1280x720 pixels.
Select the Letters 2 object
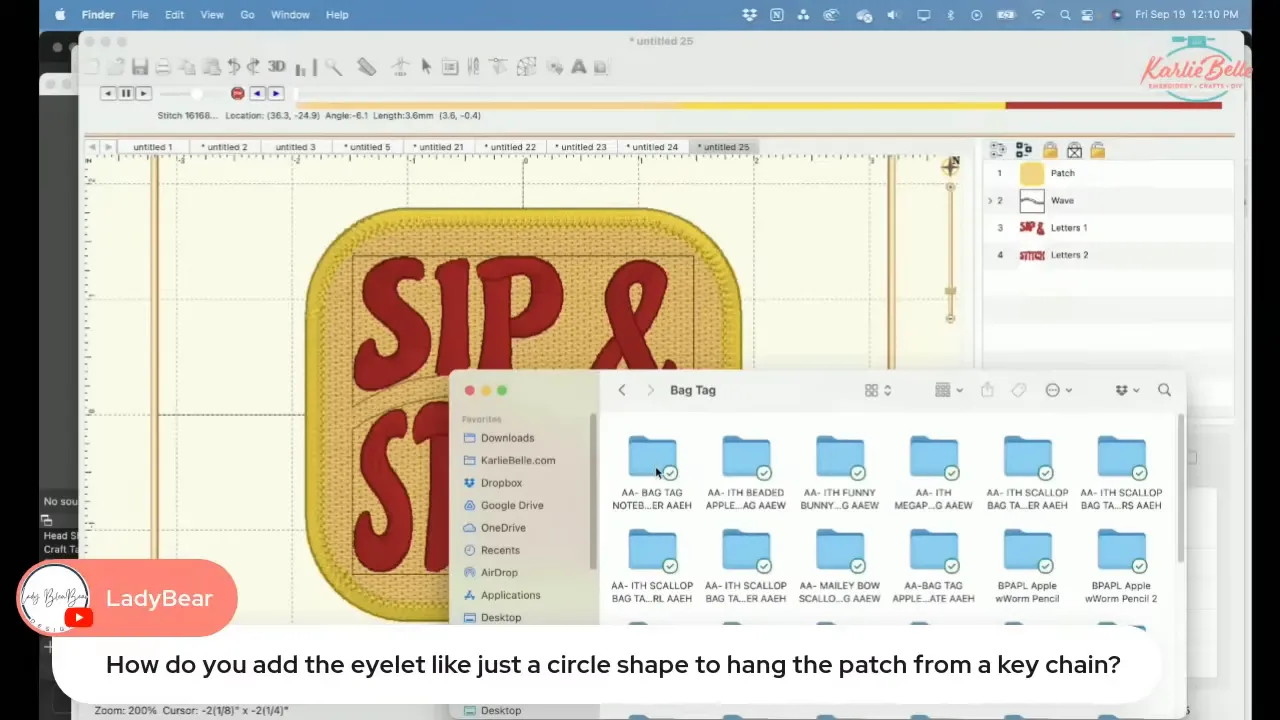coord(1108,255)
